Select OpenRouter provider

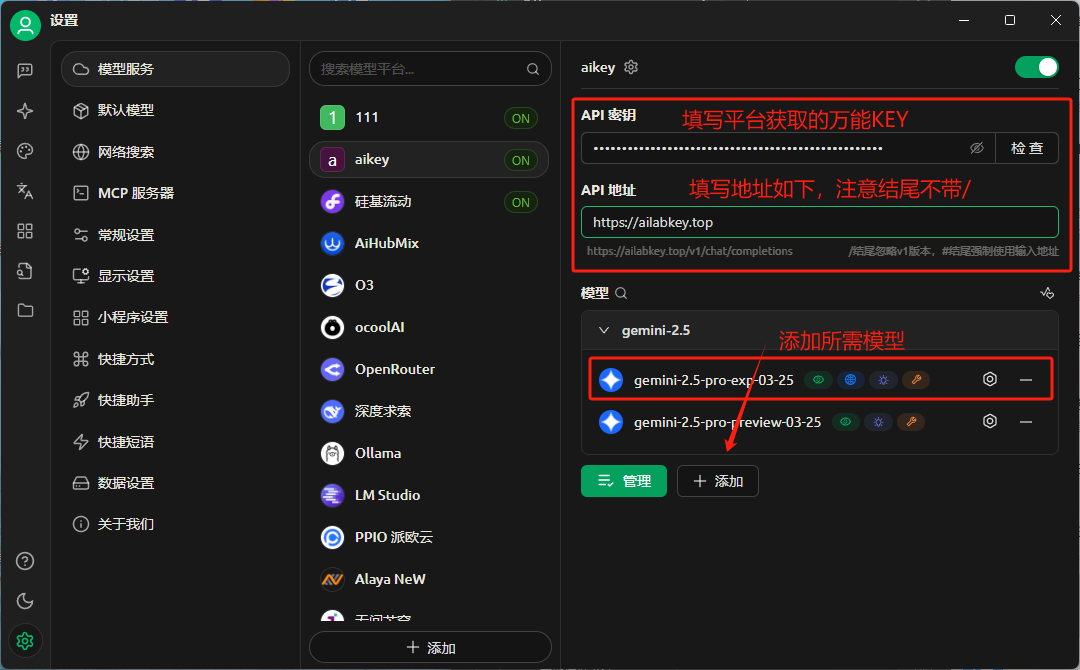429,369
